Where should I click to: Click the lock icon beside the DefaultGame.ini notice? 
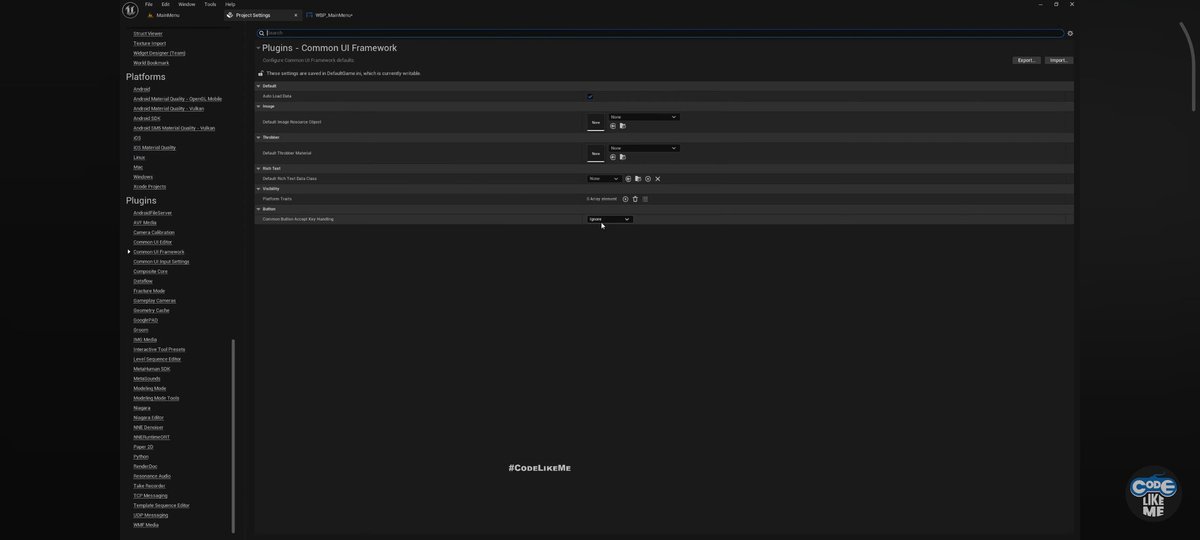pyautogui.click(x=261, y=73)
